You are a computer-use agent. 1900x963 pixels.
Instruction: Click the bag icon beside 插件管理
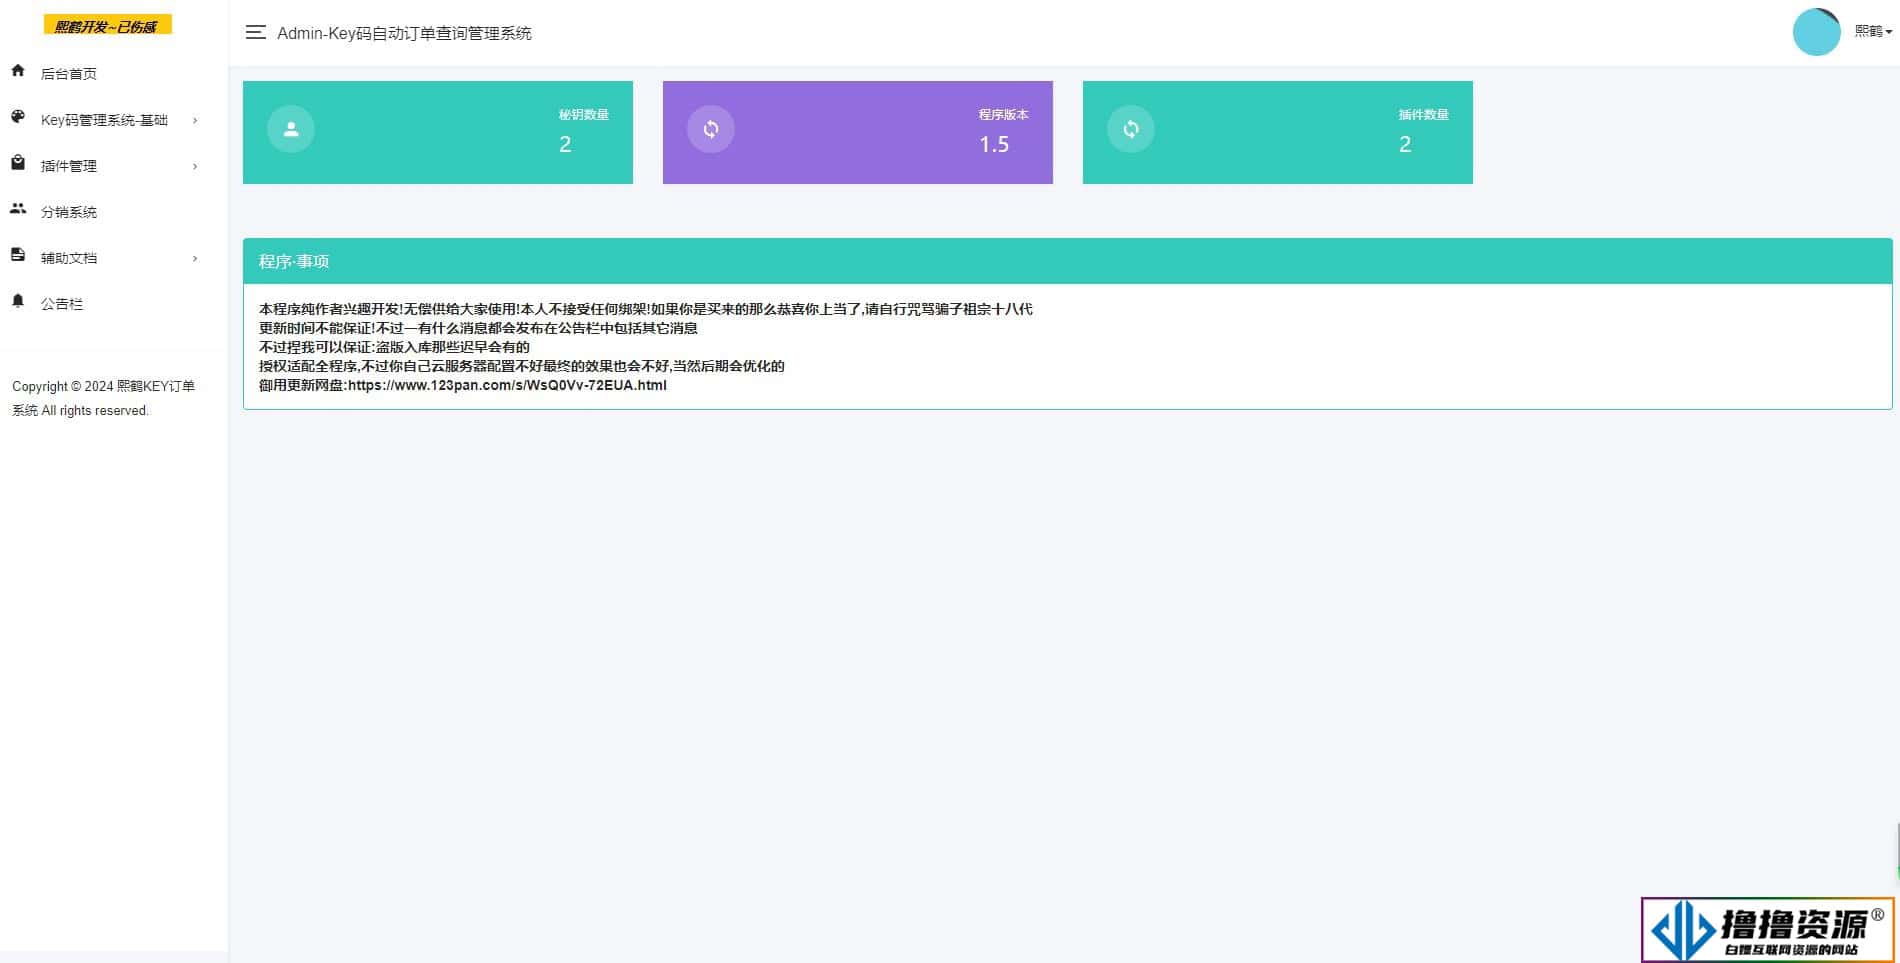18,163
